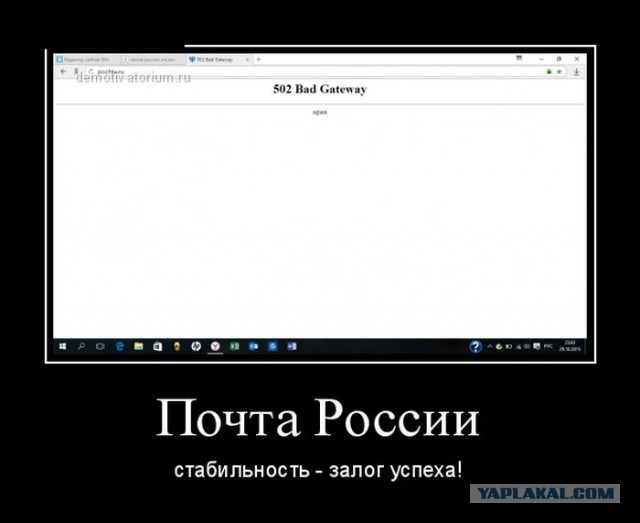
Task: Open Excel from the taskbar
Action: pyautogui.click(x=234, y=346)
